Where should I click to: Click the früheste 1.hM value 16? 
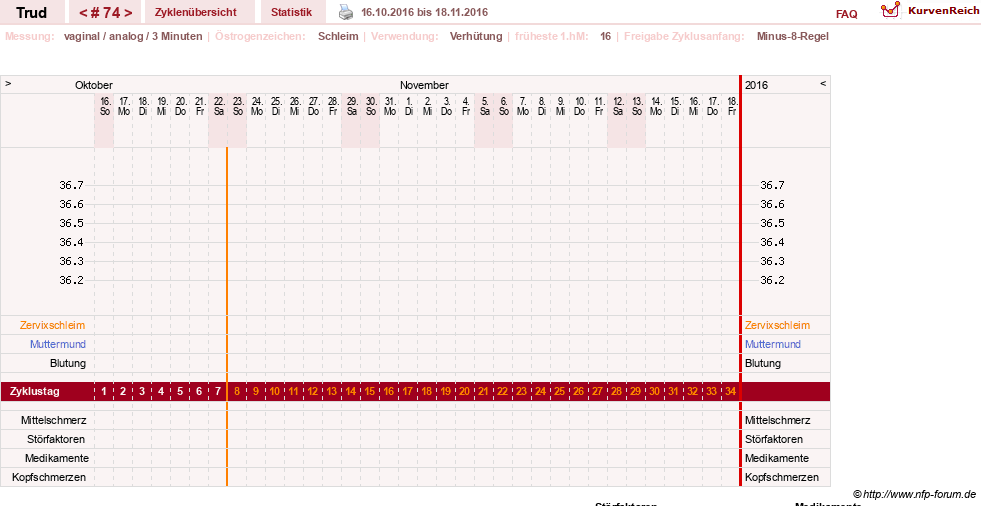click(x=606, y=36)
